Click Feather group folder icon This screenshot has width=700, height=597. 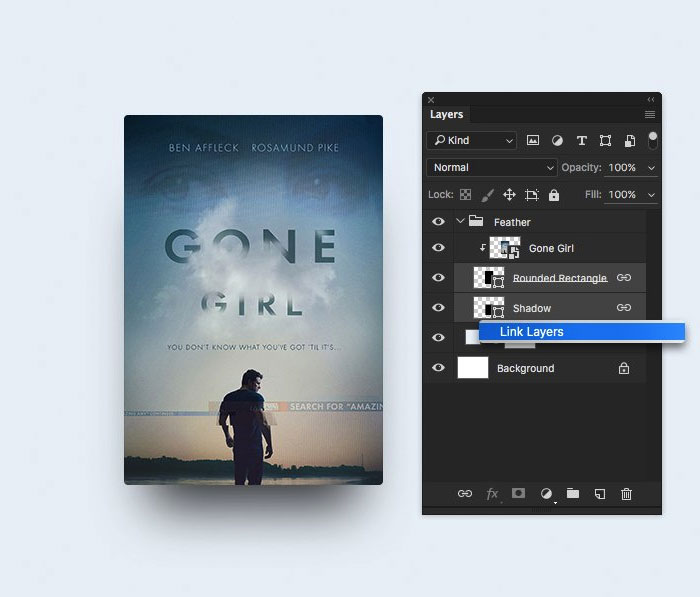point(476,221)
